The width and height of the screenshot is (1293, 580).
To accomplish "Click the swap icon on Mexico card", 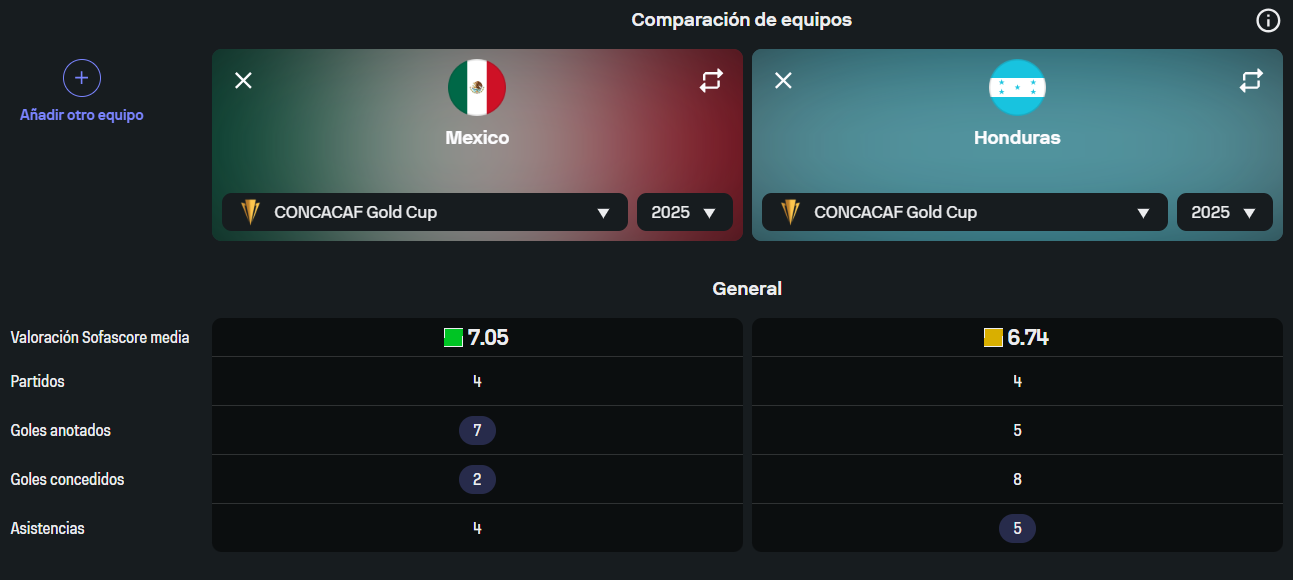I will 711,81.
